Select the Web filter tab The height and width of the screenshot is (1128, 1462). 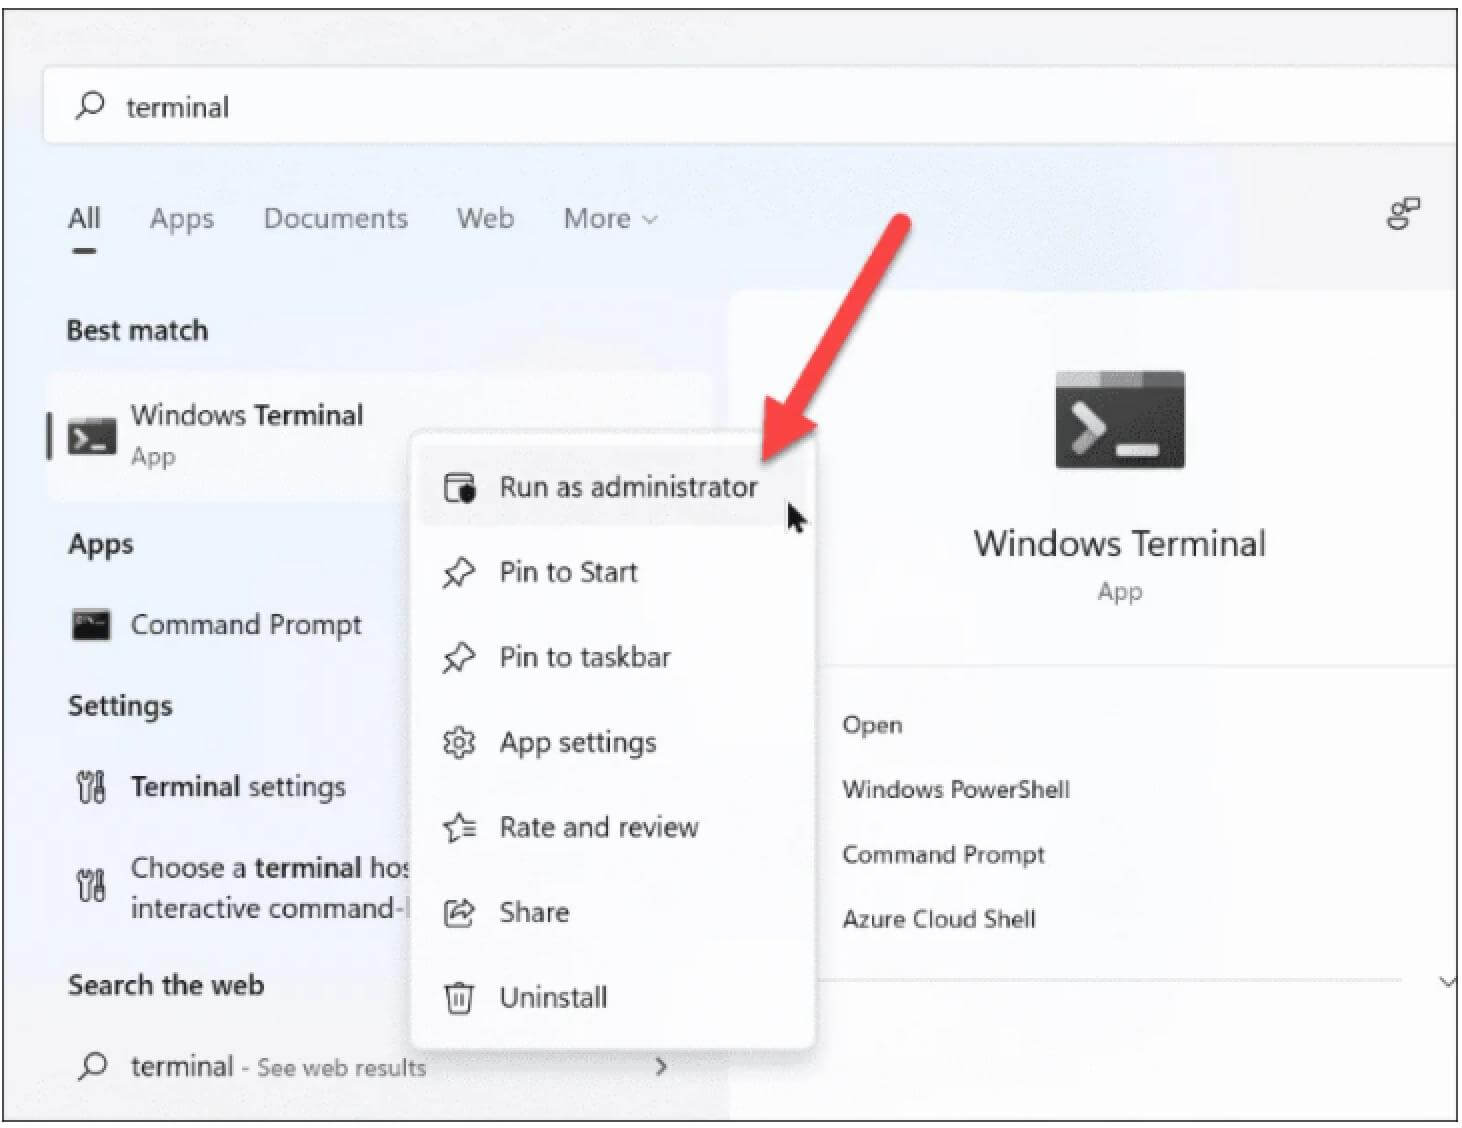[x=485, y=219]
